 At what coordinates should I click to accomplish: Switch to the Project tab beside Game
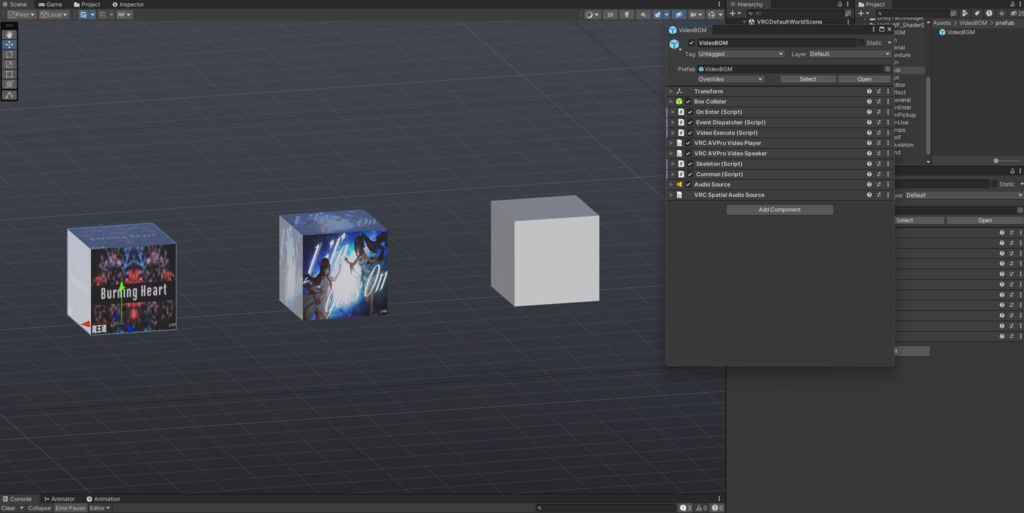pyautogui.click(x=87, y=5)
